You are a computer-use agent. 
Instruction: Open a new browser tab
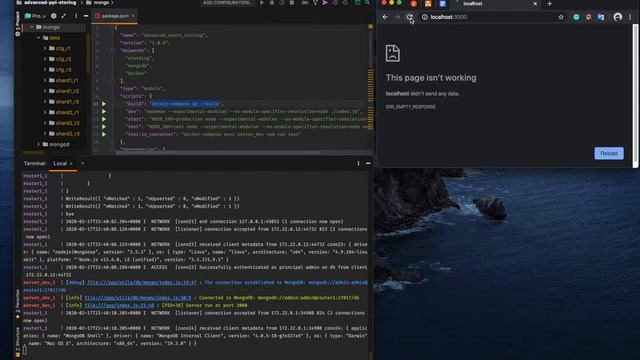click(x=549, y=4)
